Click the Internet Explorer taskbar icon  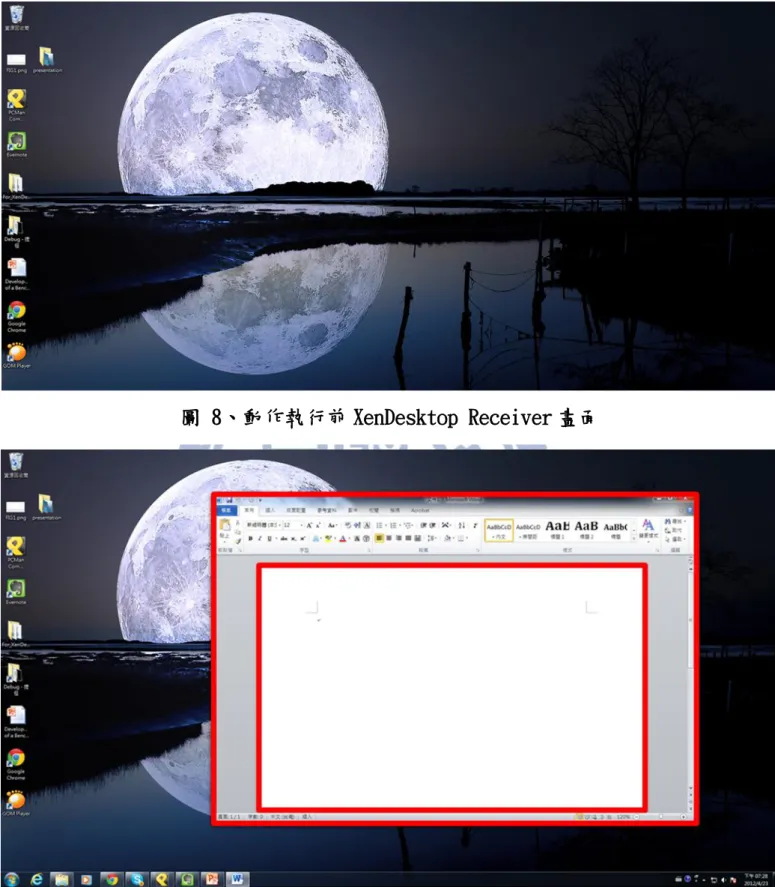[x=37, y=879]
